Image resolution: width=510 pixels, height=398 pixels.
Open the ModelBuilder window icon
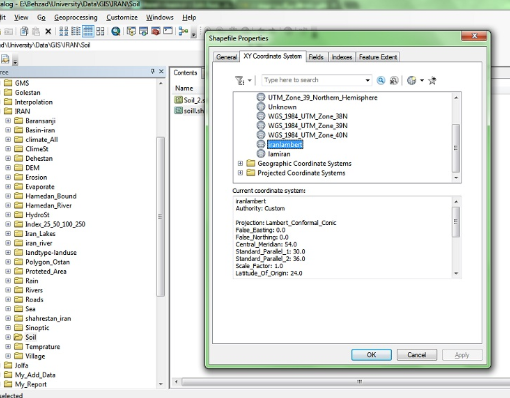183,31
